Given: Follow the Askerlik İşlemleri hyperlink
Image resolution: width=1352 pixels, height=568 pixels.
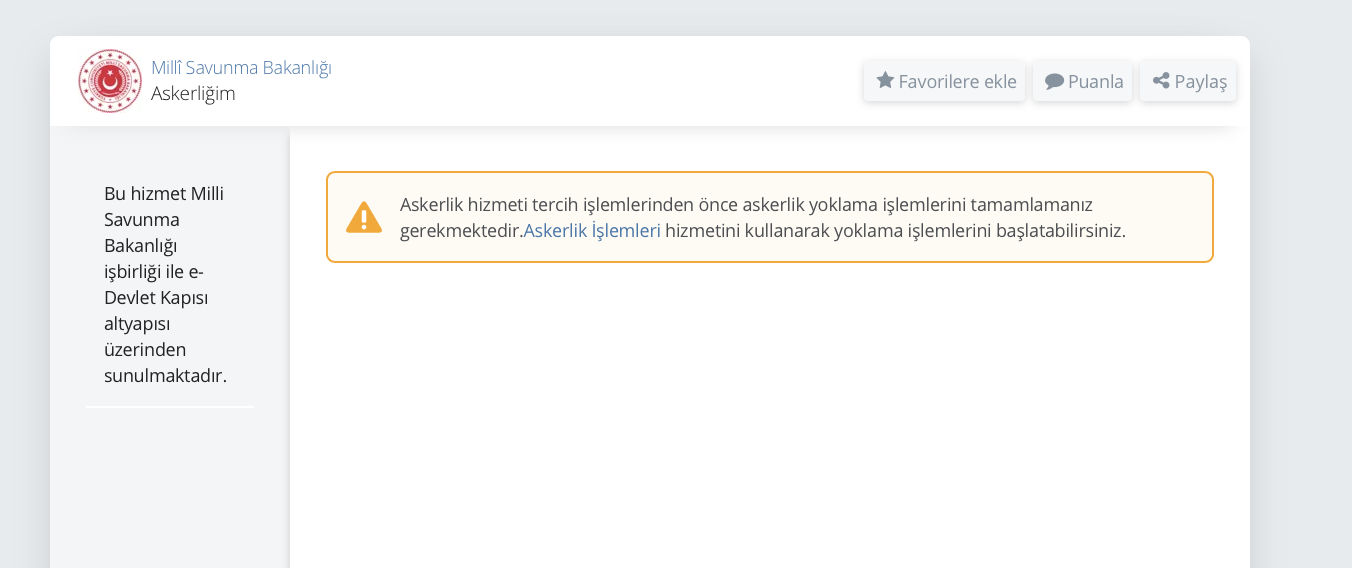Looking at the screenshot, I should coord(592,230).
